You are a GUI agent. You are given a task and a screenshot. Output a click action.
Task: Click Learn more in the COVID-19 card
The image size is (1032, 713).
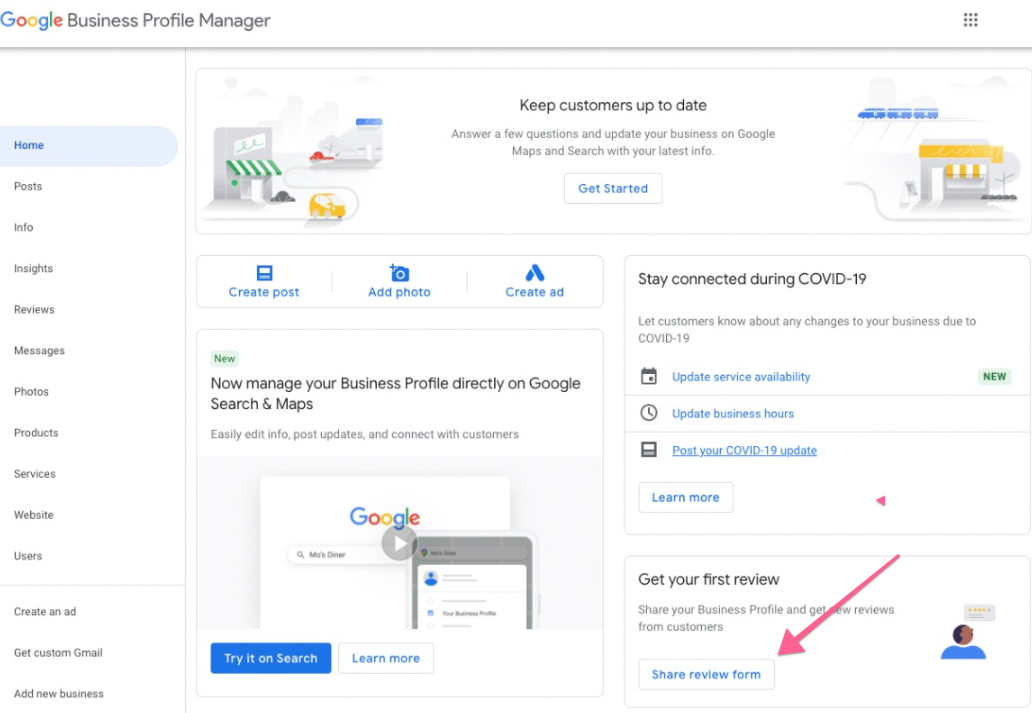tap(685, 497)
